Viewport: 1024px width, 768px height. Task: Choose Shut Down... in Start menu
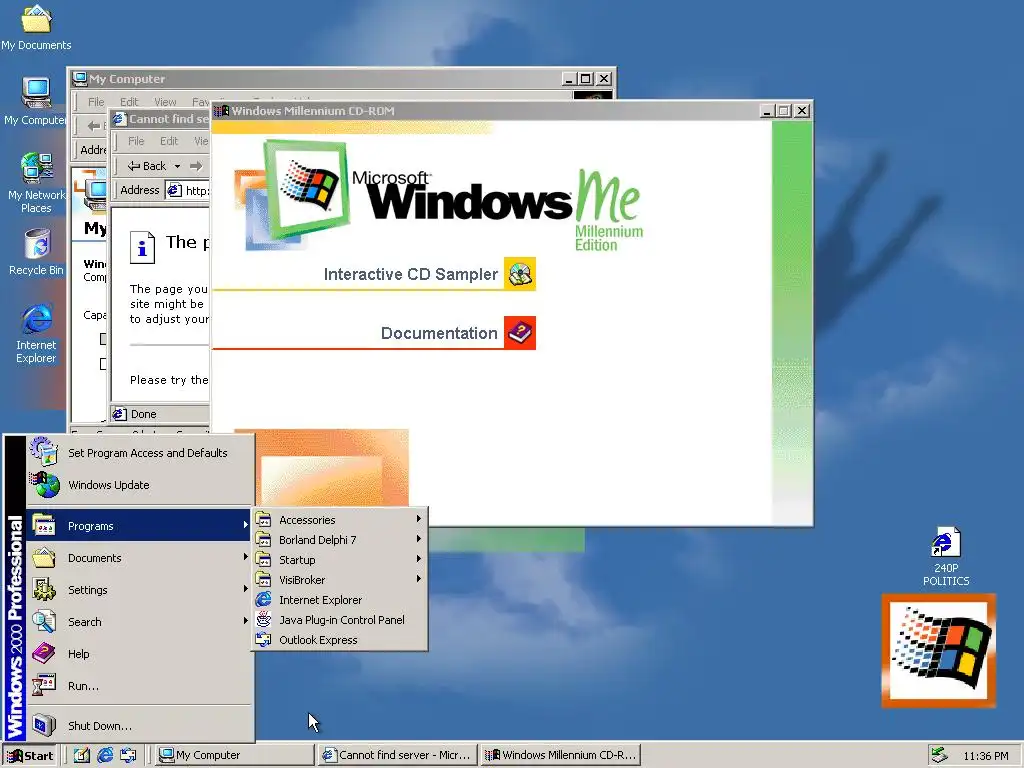(140, 726)
